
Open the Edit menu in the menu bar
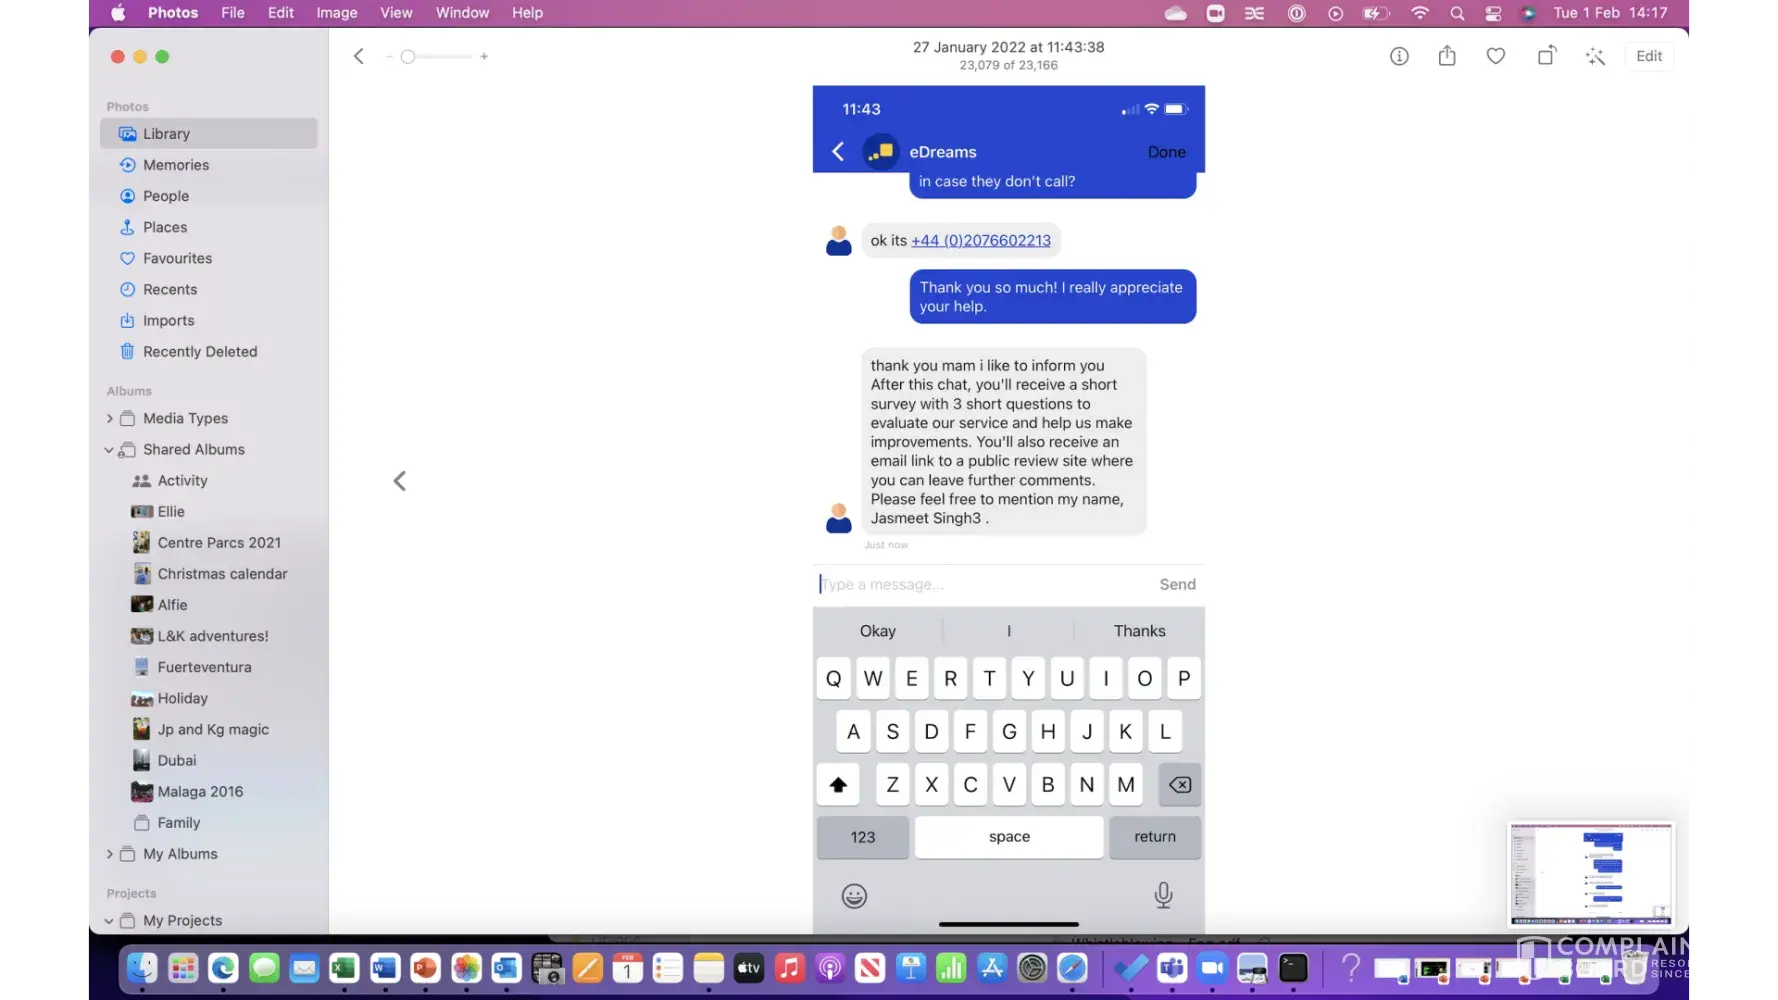pos(281,13)
